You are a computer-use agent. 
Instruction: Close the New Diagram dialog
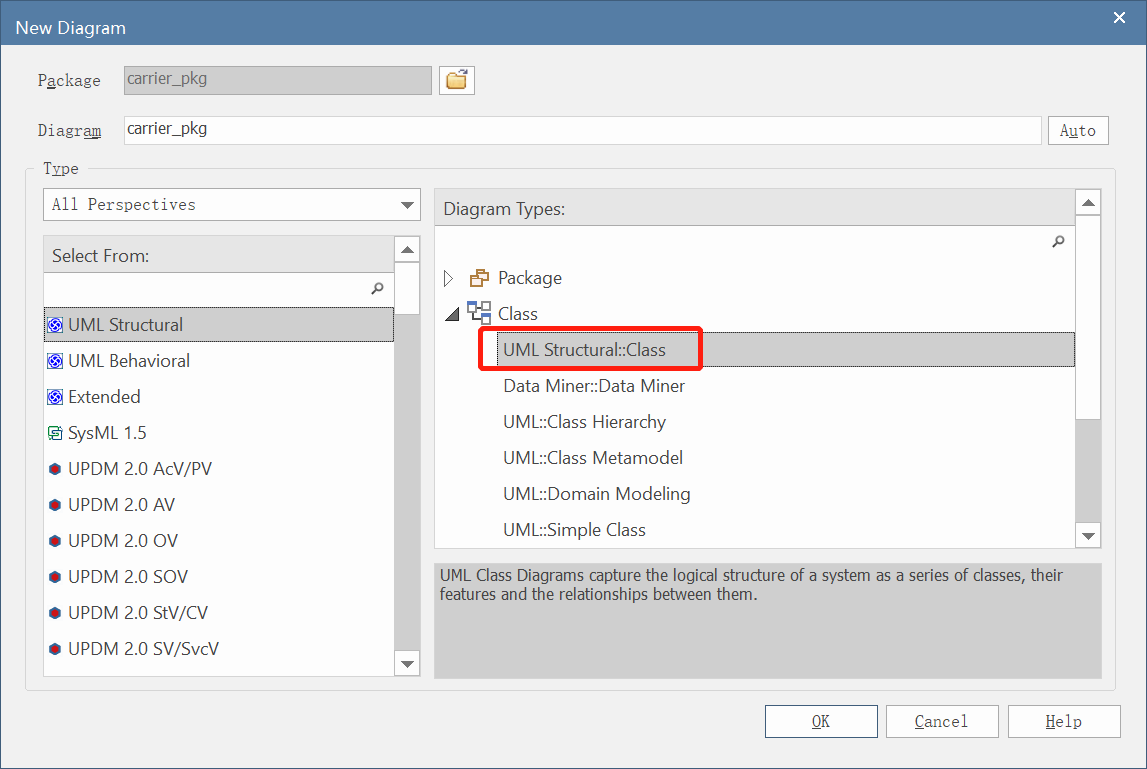1119,18
